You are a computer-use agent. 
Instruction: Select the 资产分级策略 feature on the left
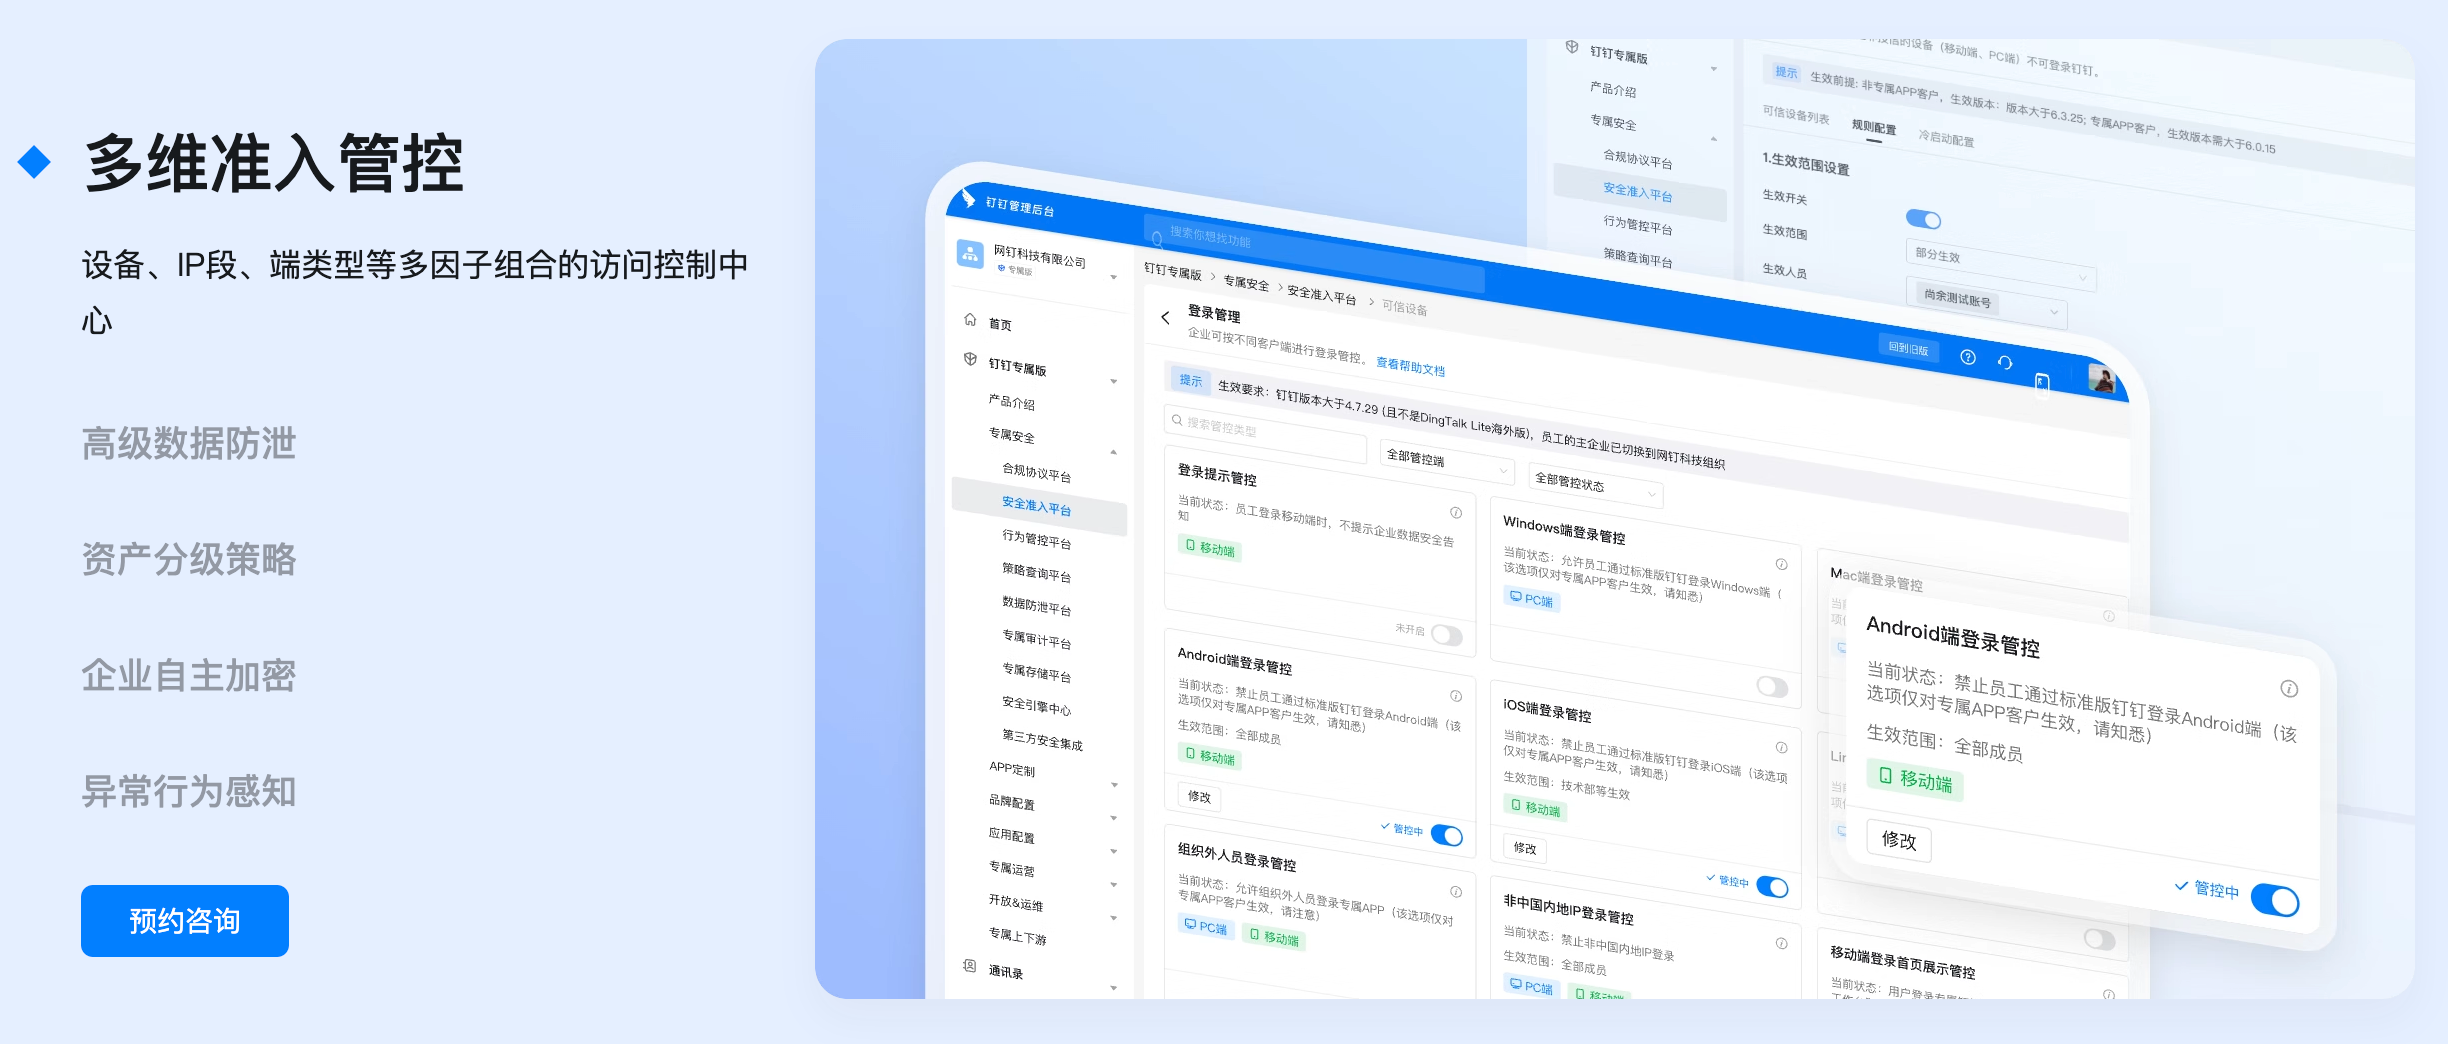(x=189, y=559)
